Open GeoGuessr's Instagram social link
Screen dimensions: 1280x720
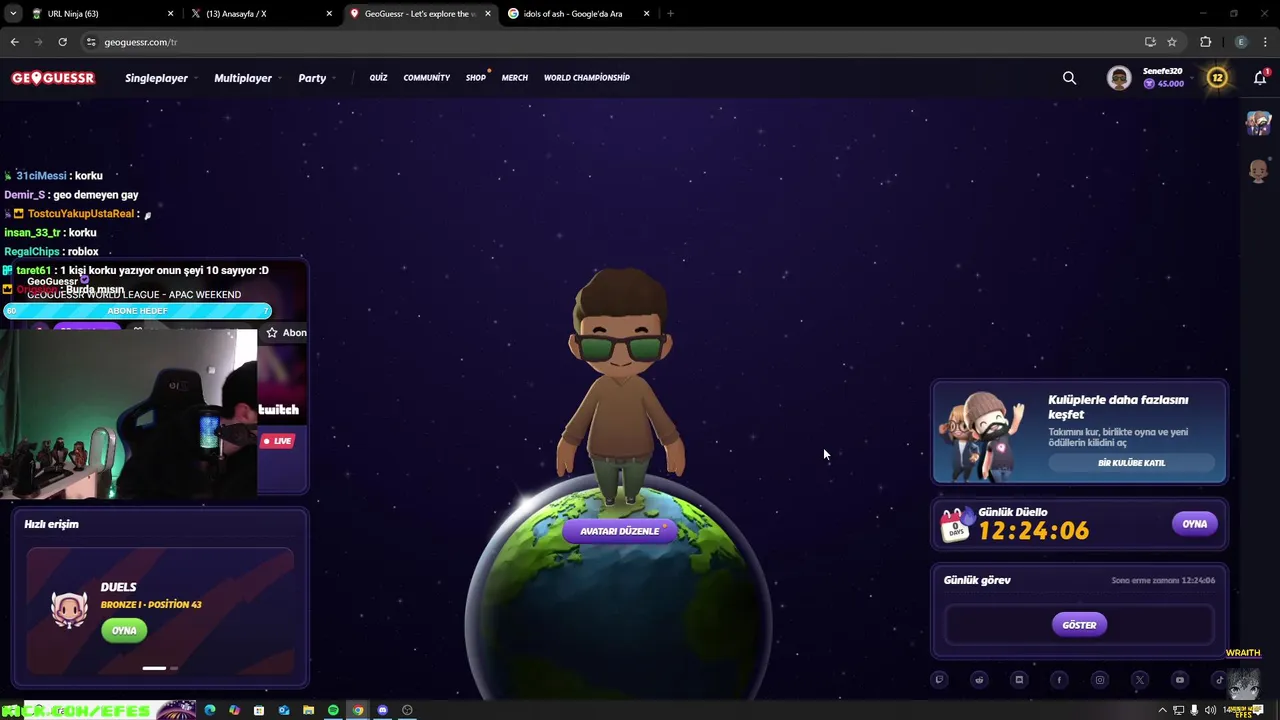(x=1099, y=680)
